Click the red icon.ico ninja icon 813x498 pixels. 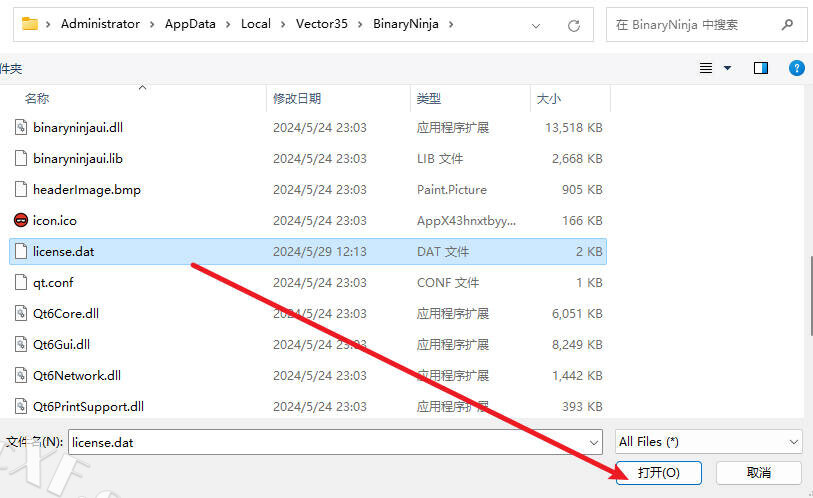21,220
